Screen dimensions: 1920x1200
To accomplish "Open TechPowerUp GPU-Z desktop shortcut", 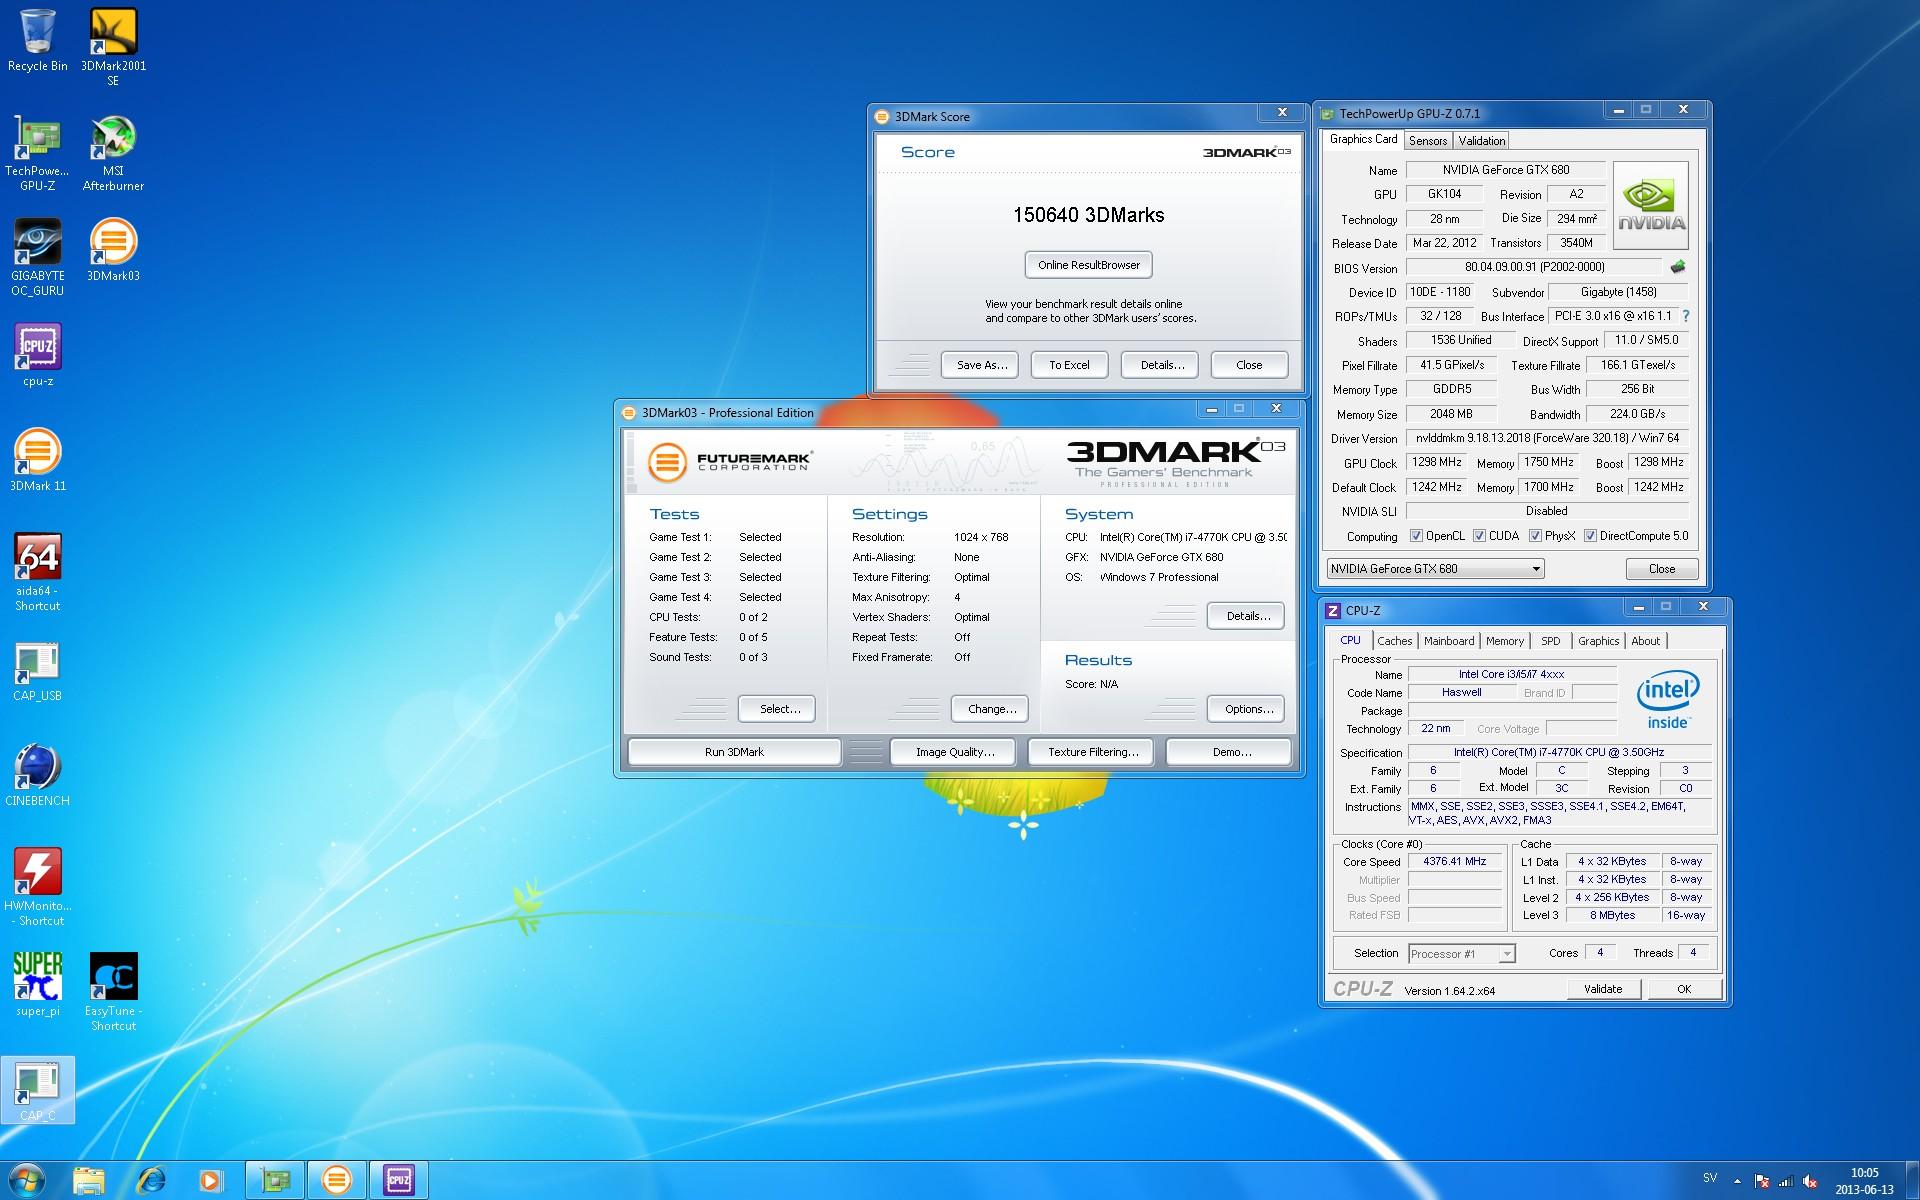I will pos(38,153).
